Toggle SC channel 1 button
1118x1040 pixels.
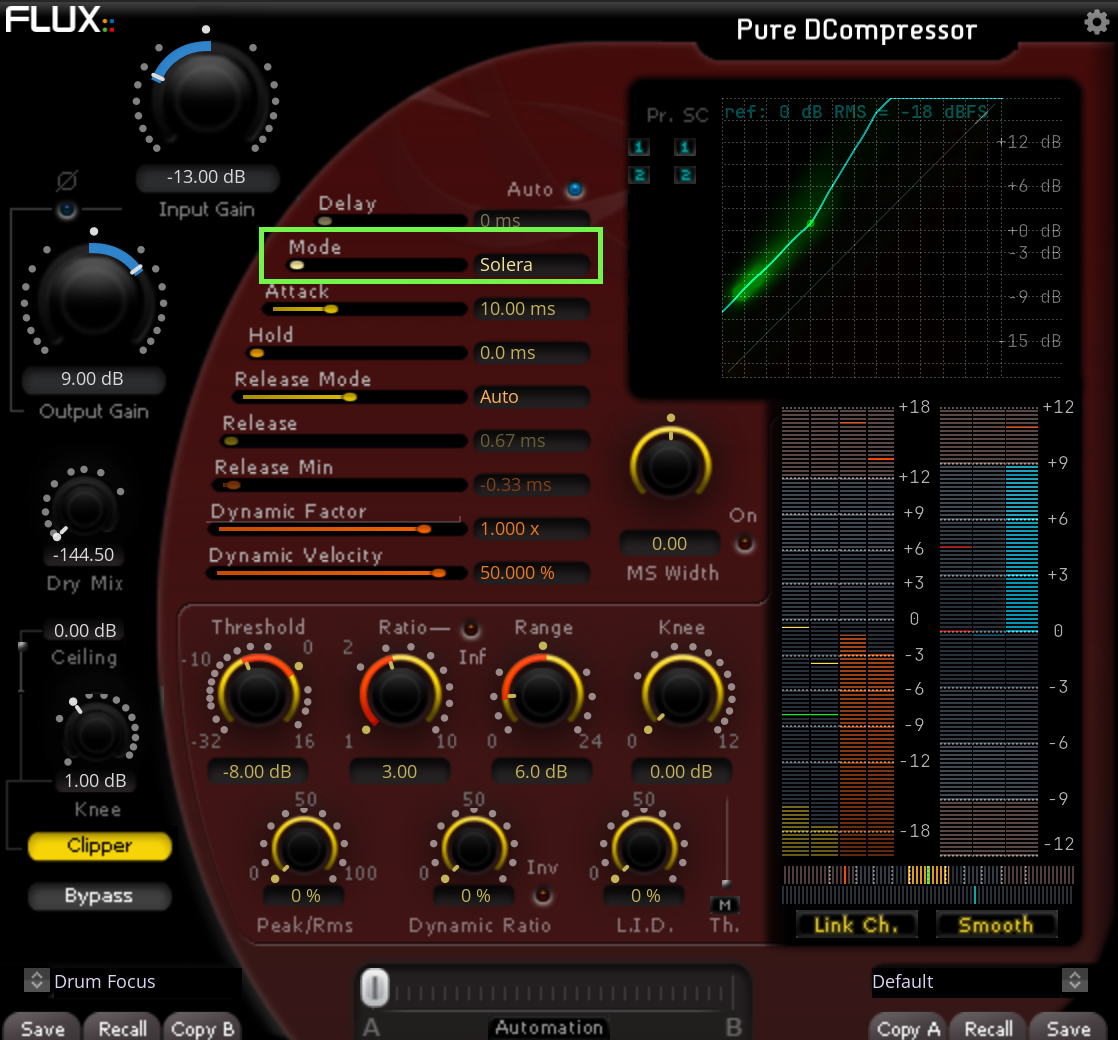pyautogui.click(x=684, y=148)
